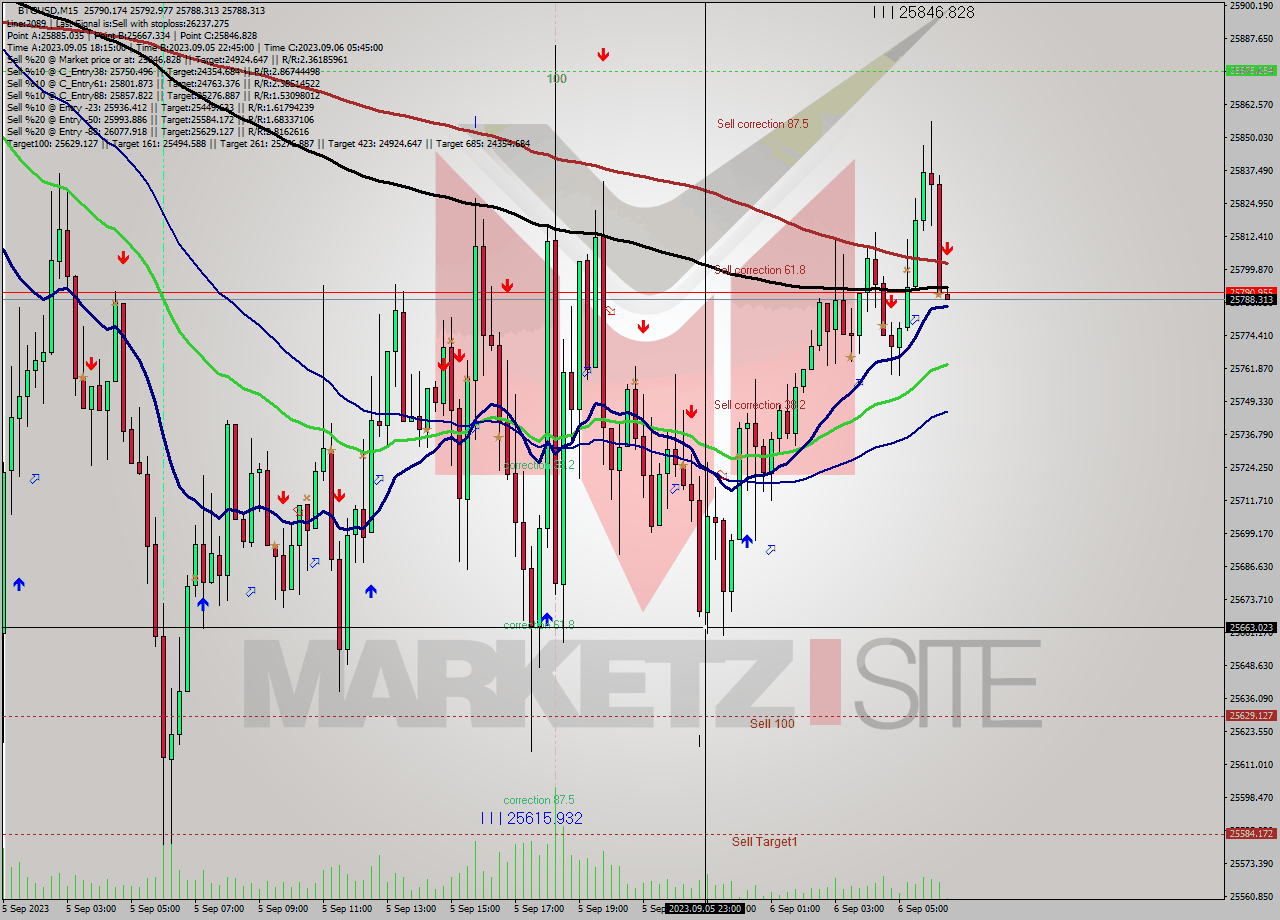Click the highlighted '2023.09.05 23:00' time label

705,909
